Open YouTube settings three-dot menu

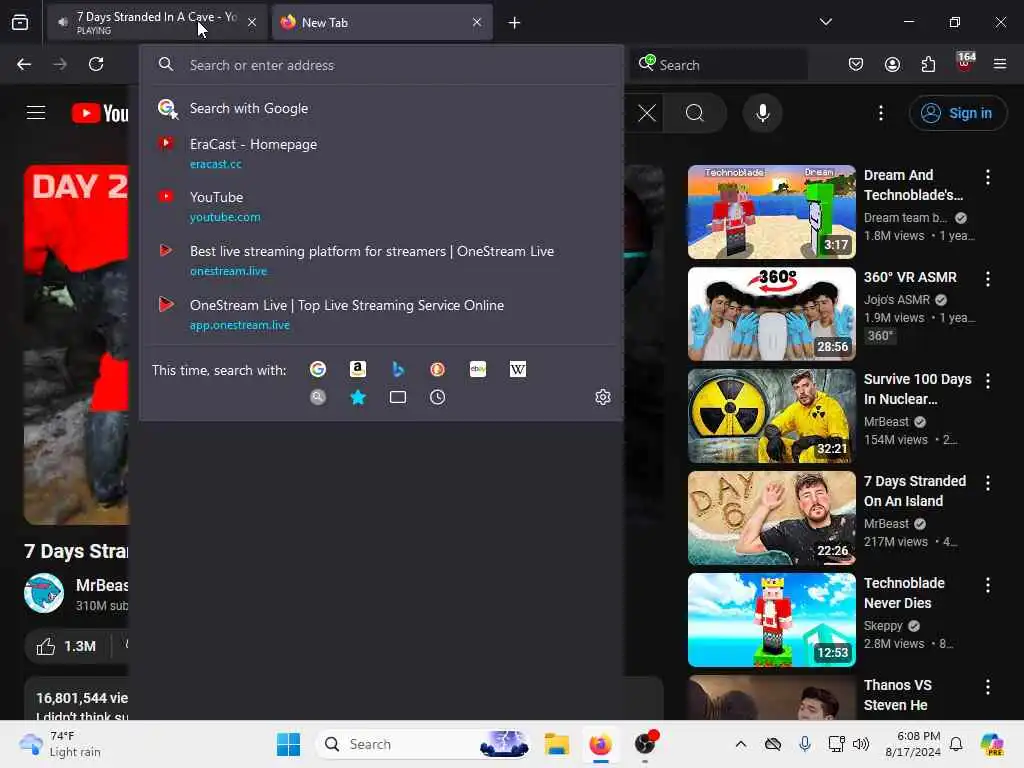(x=880, y=113)
